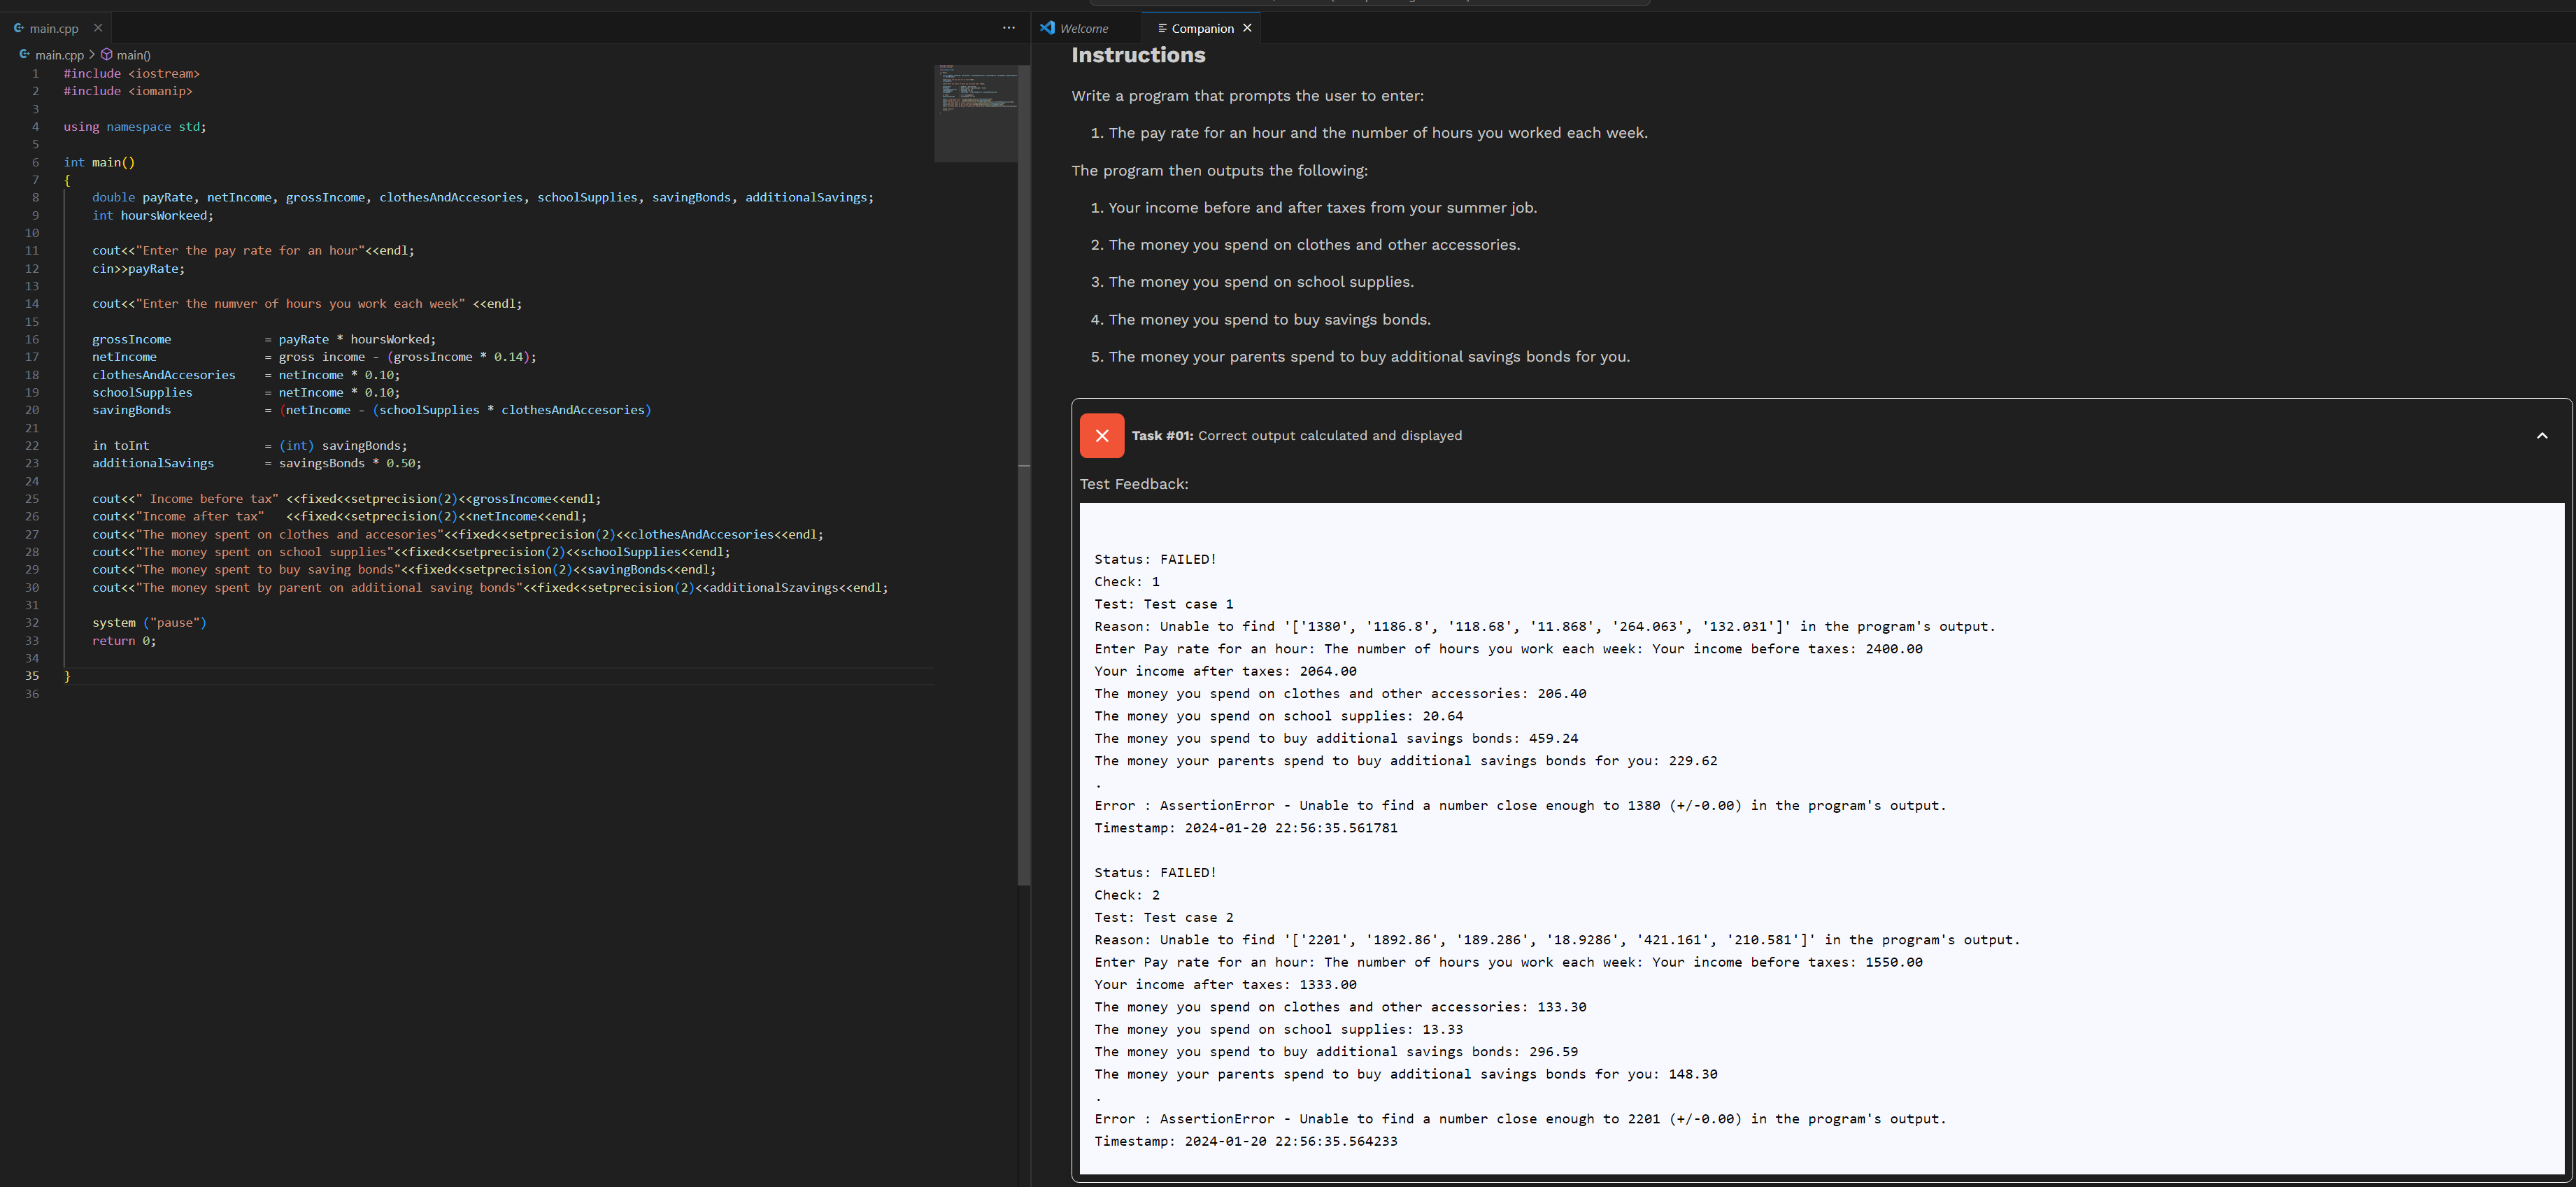Close the Companion tab

coord(1247,28)
